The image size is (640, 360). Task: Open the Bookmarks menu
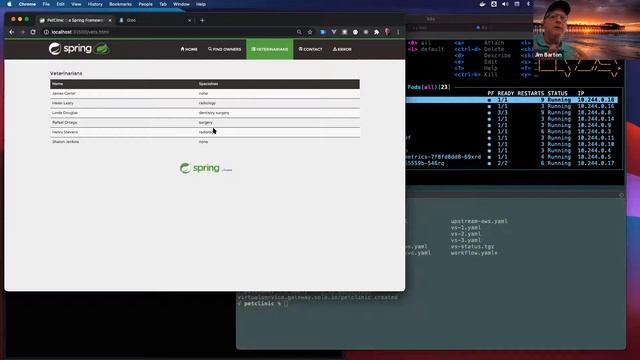[120, 4]
